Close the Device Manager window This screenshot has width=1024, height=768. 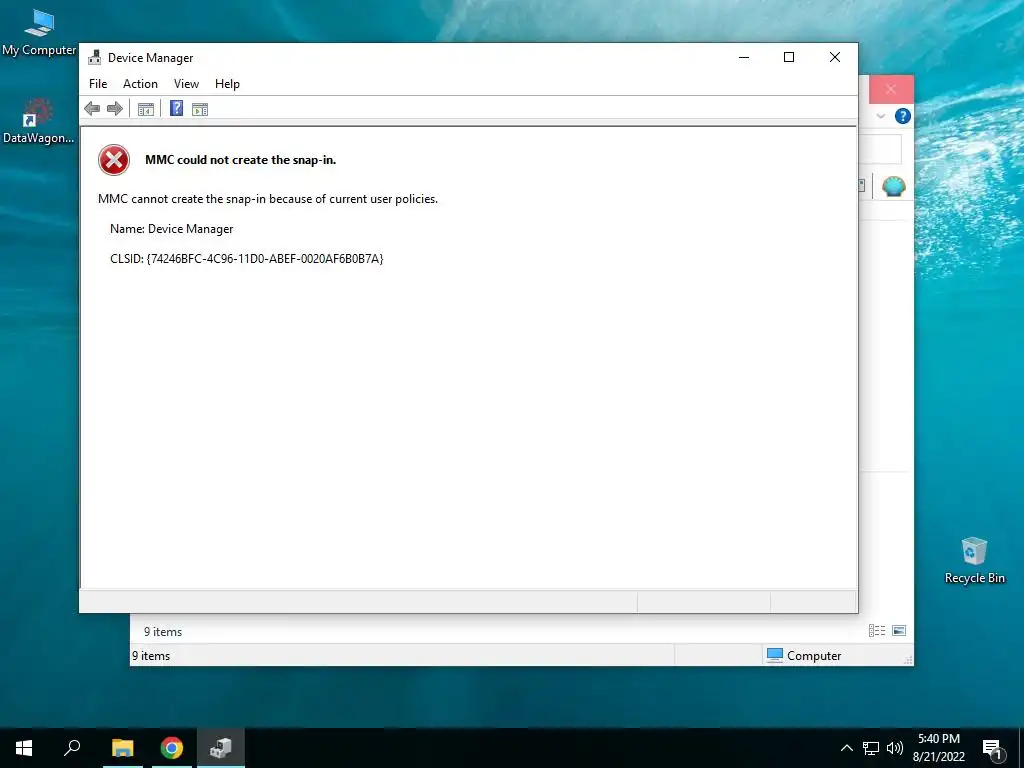point(835,57)
